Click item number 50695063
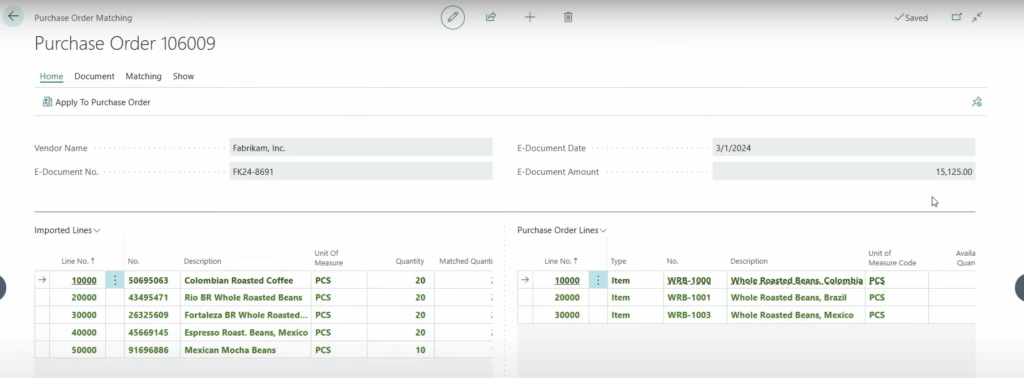Image resolution: width=1024 pixels, height=378 pixels. coord(148,281)
